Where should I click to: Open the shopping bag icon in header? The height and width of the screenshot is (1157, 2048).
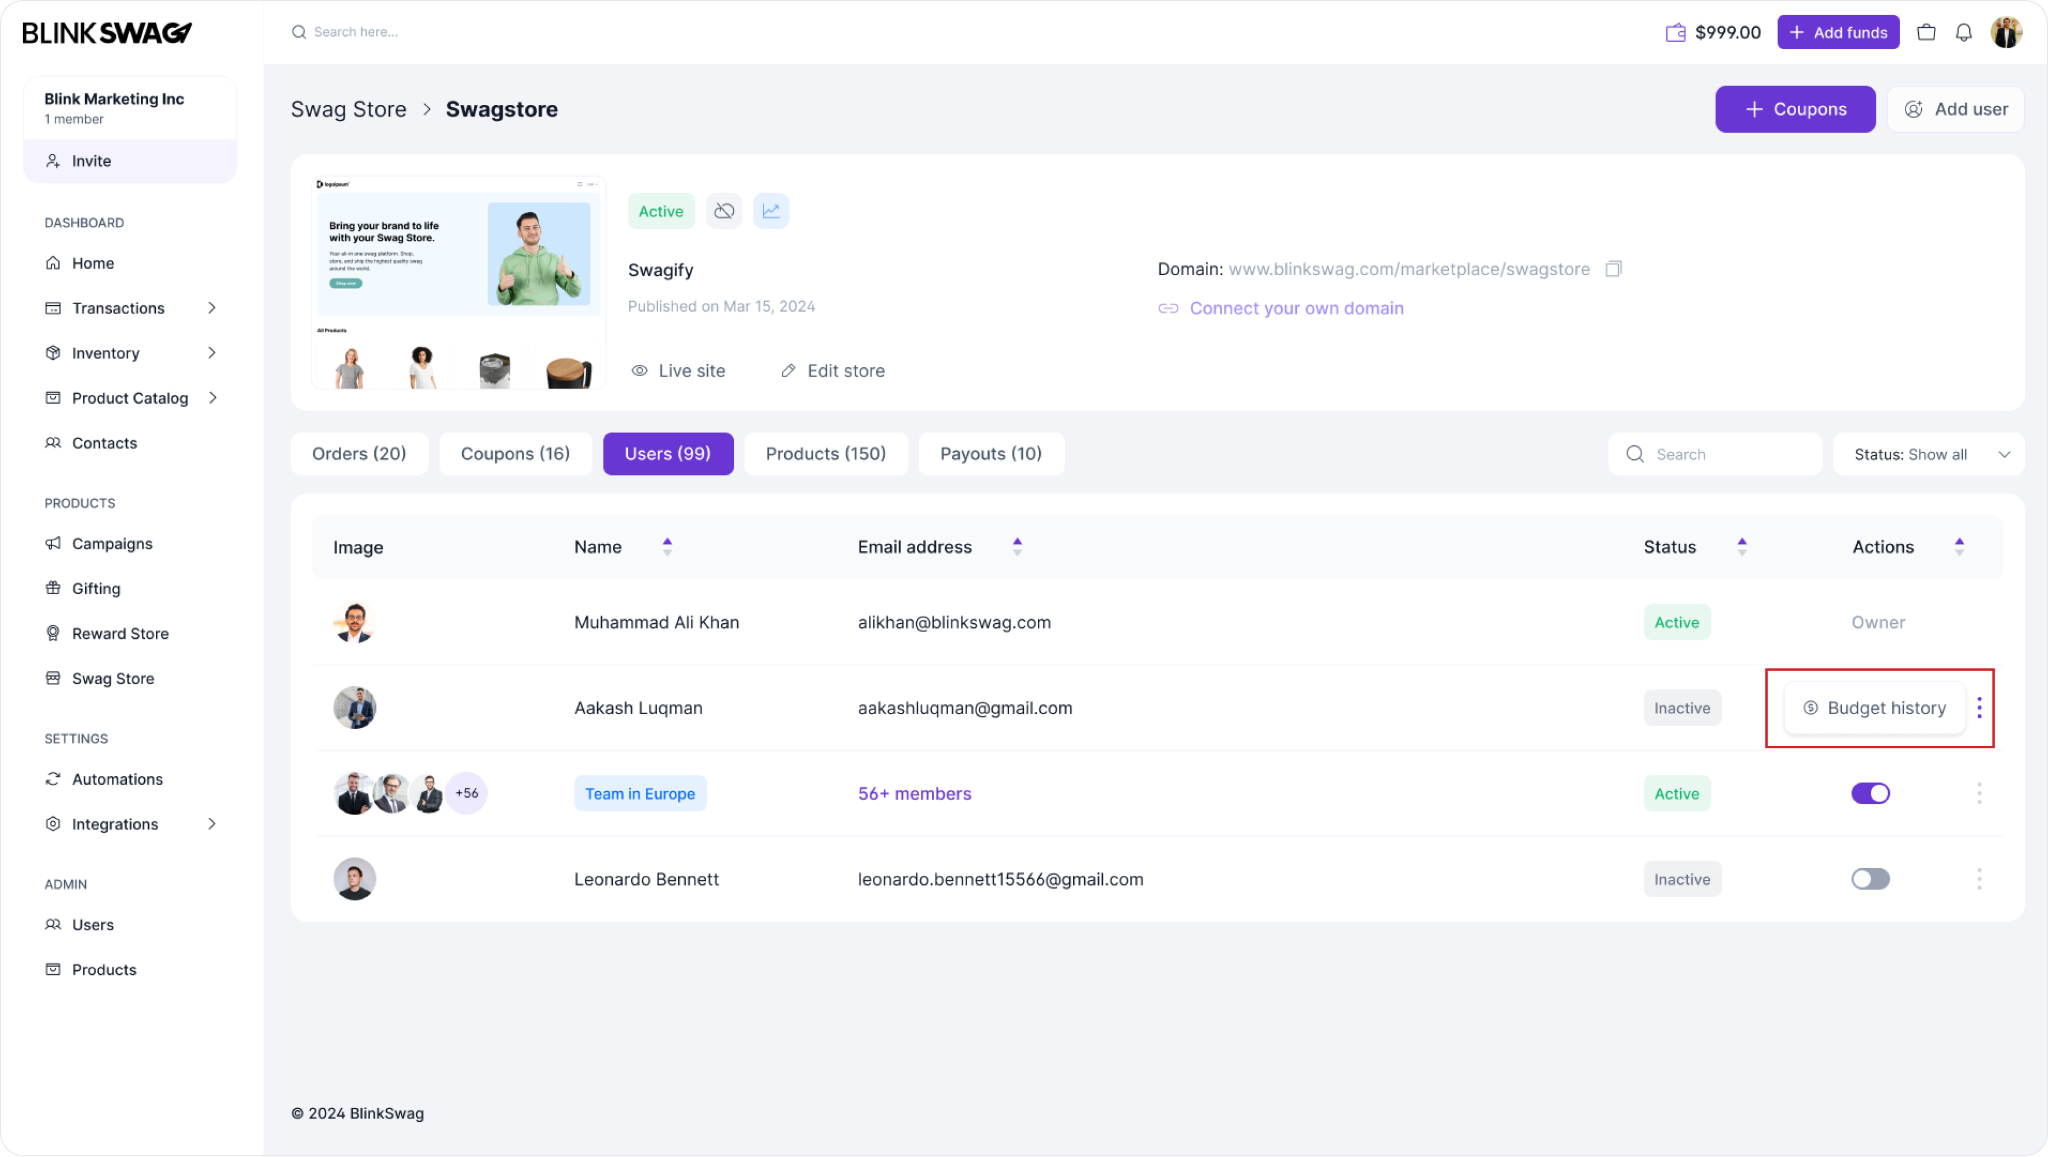tap(1926, 33)
